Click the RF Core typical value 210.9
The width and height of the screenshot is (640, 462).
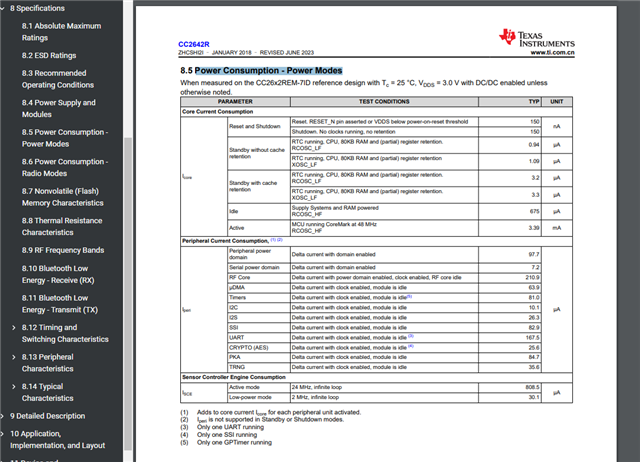coord(532,278)
